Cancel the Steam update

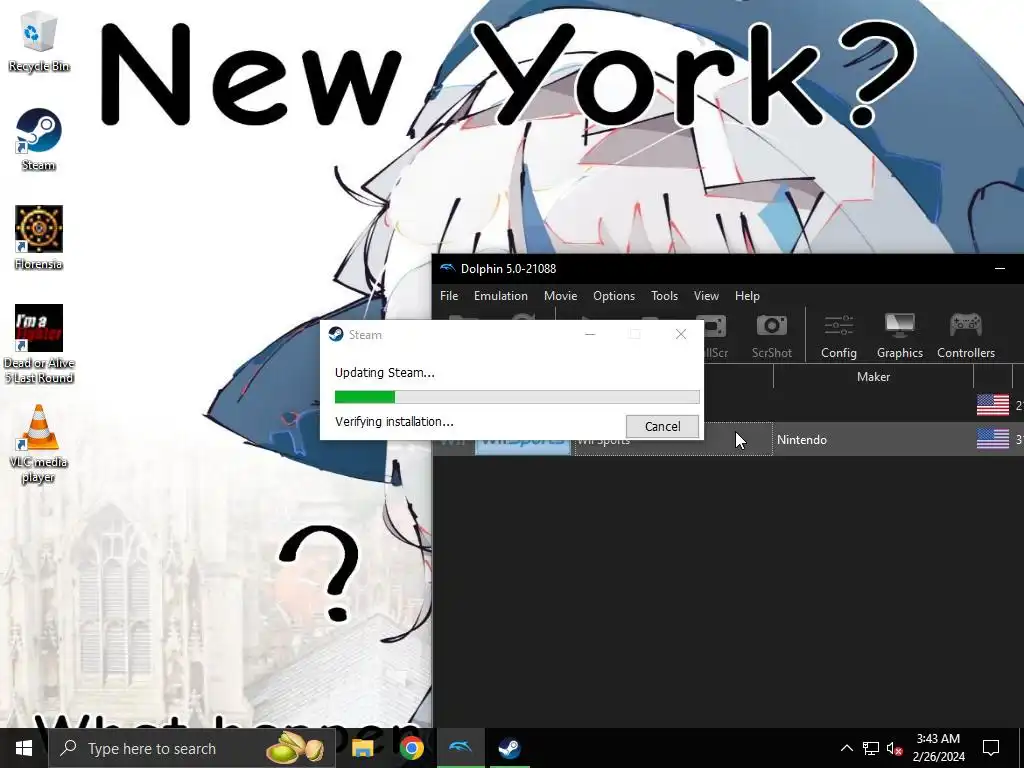point(662,426)
